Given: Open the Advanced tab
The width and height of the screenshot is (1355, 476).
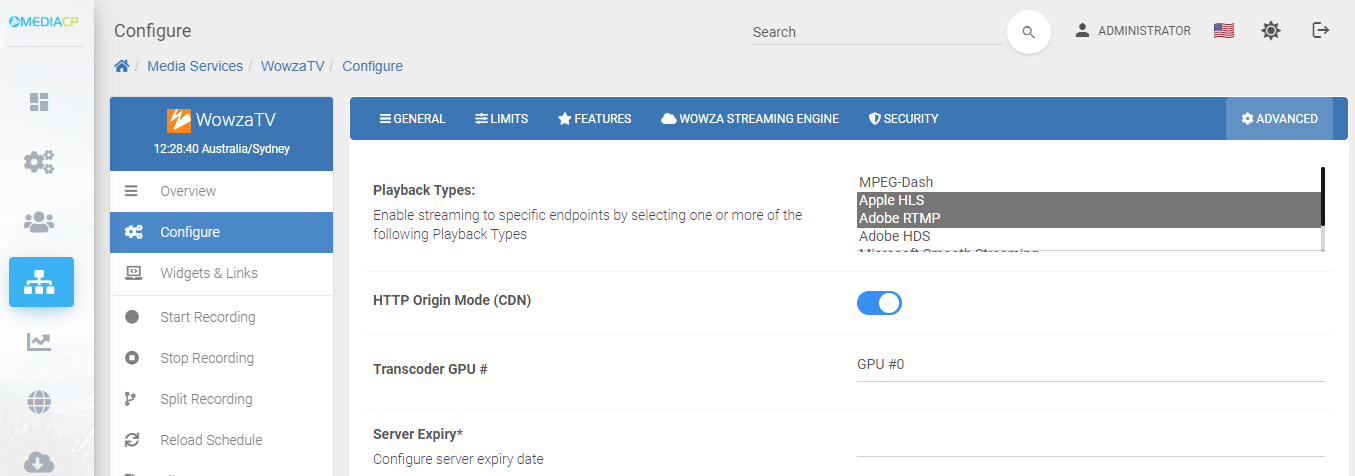Looking at the screenshot, I should point(1279,118).
